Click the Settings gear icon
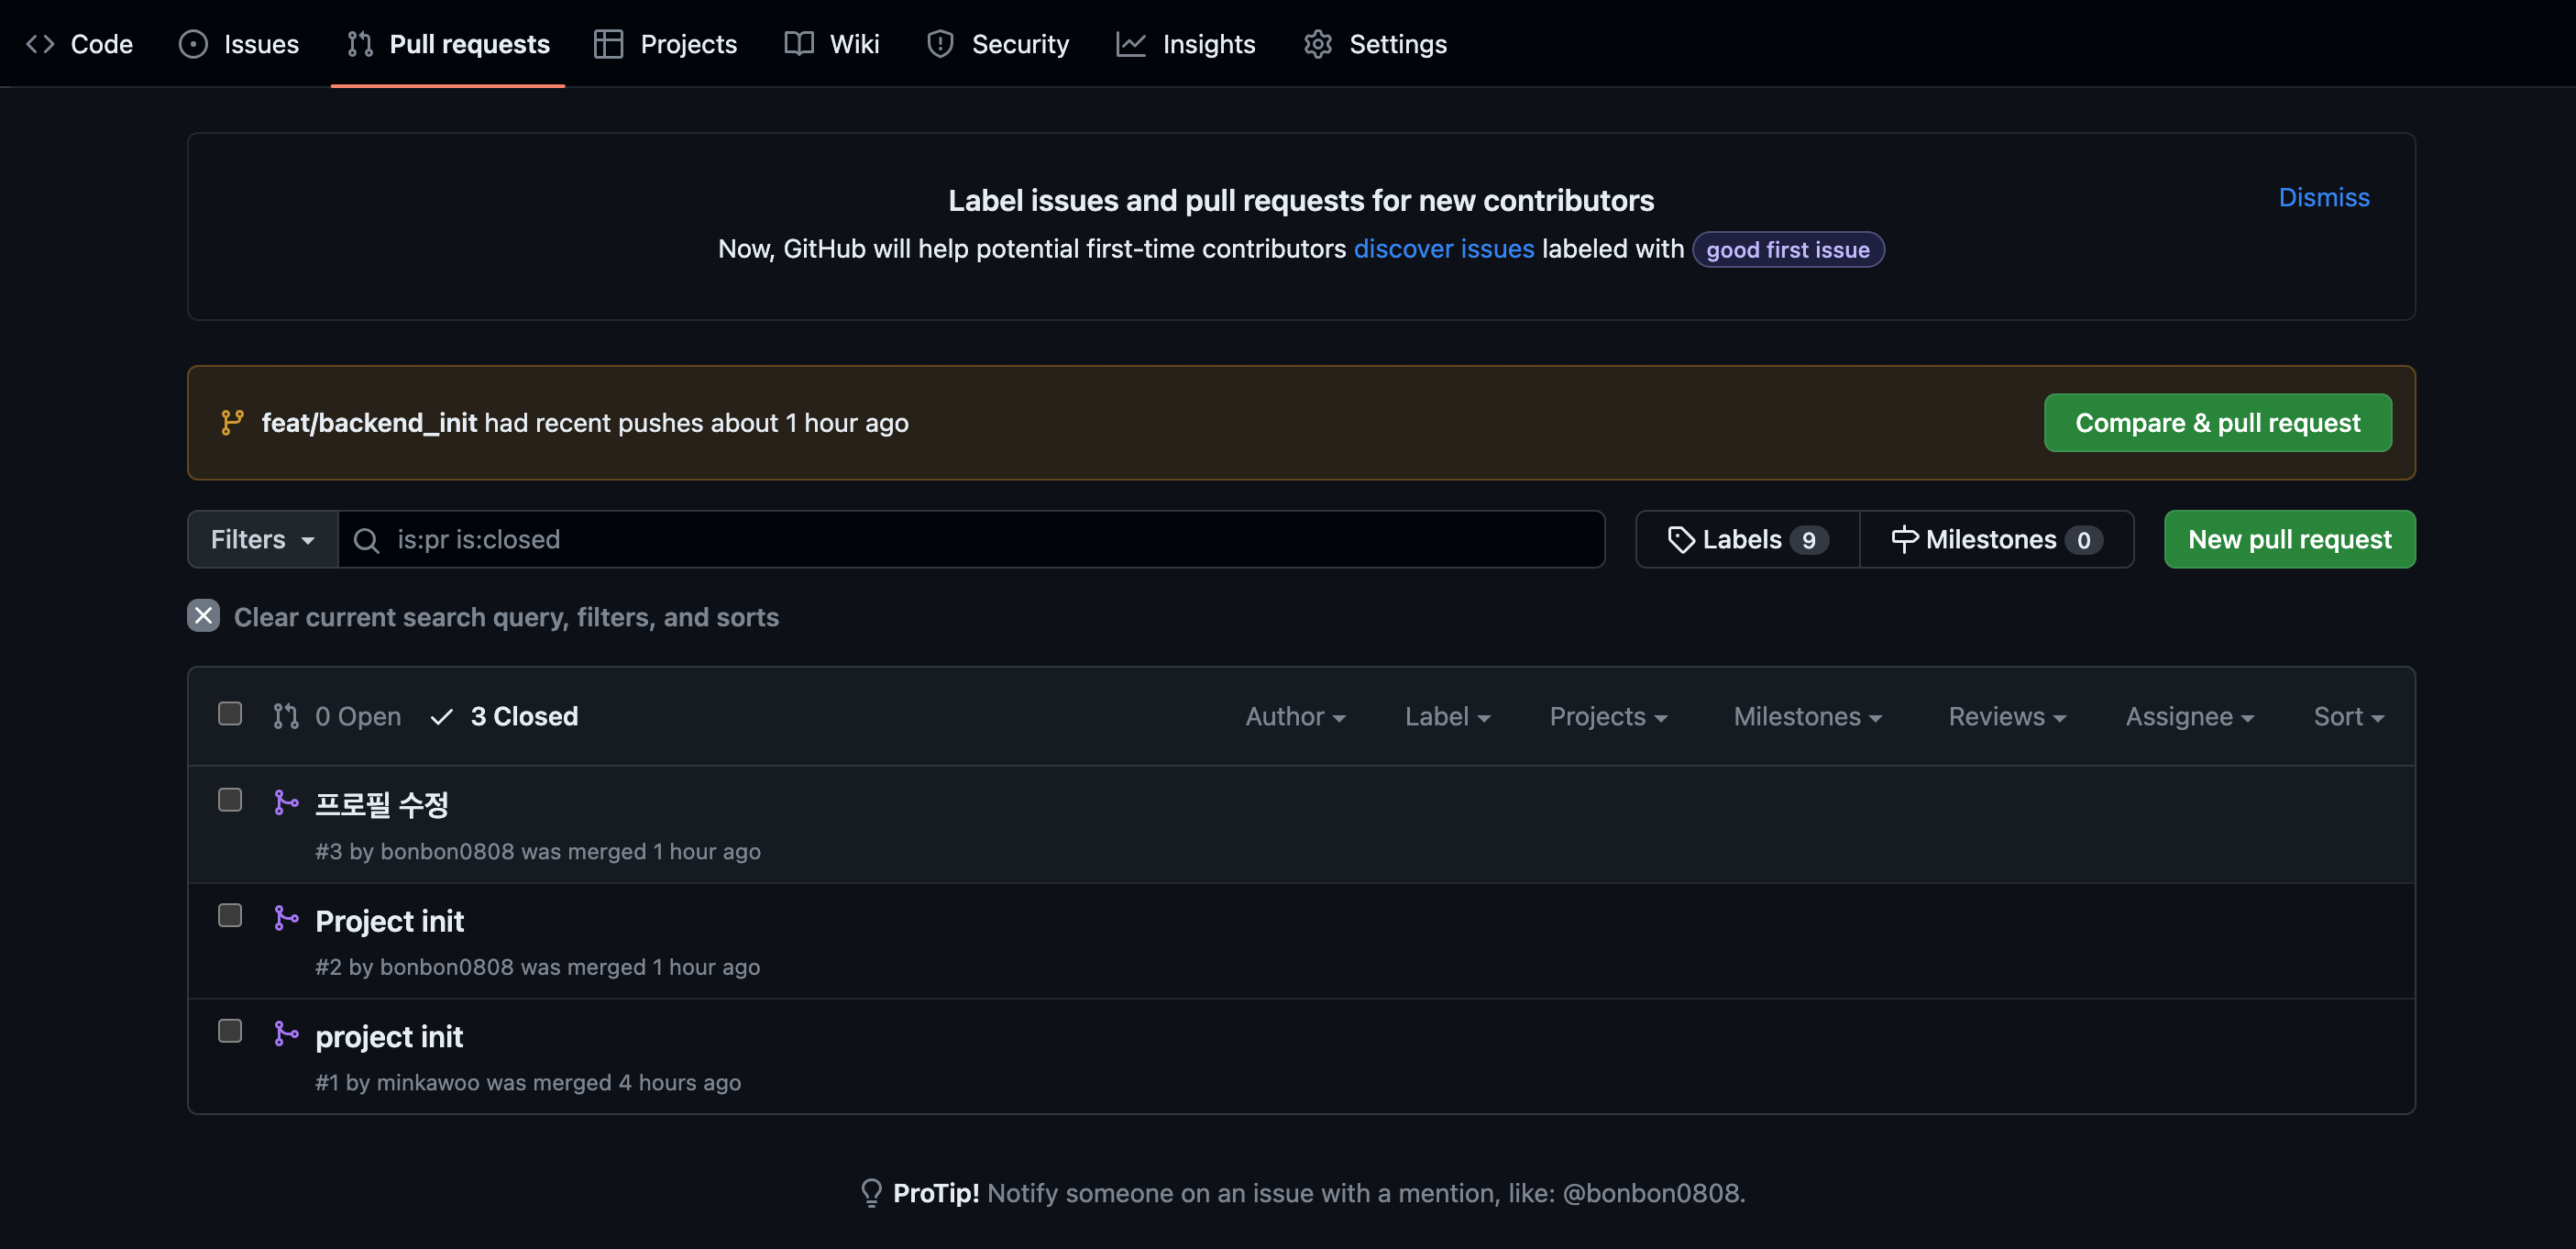This screenshot has height=1249, width=2576. [1318, 44]
